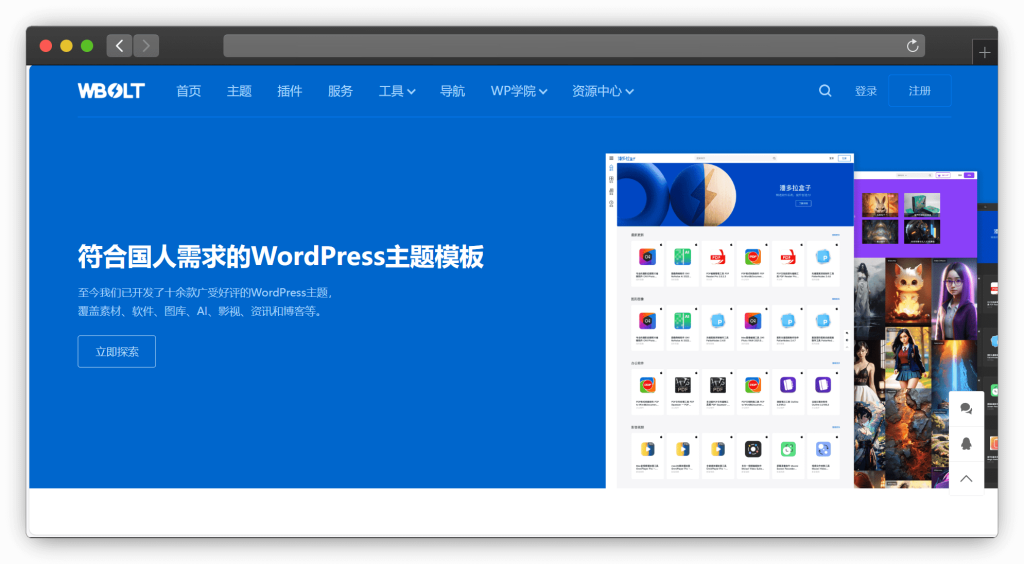Click the yellow minimize window dot
The width and height of the screenshot is (1024, 564).
point(66,46)
